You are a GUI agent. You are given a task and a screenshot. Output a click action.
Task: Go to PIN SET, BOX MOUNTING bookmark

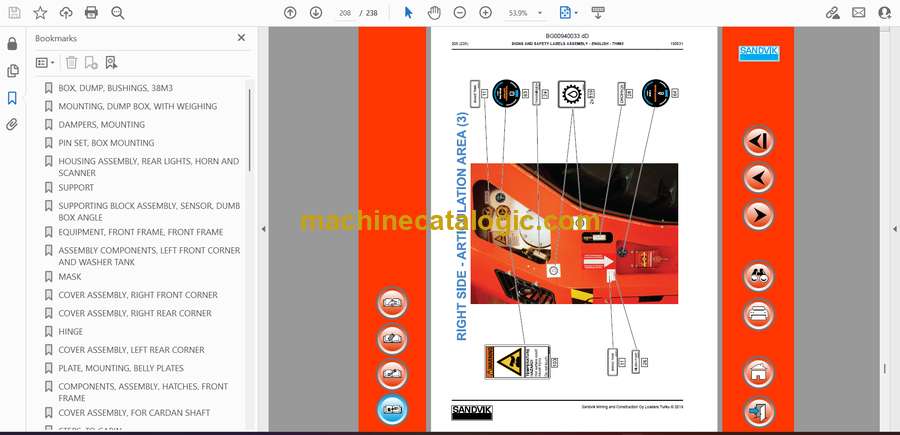pos(106,143)
